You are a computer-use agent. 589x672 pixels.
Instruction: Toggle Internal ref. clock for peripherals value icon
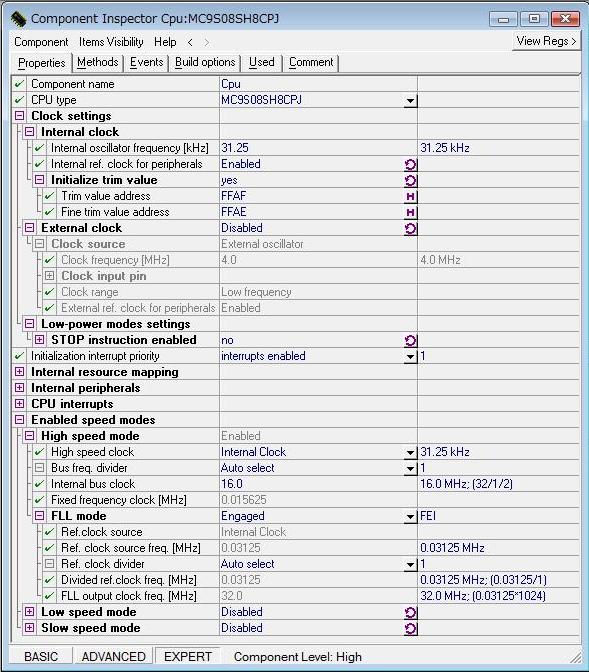[x=410, y=165]
